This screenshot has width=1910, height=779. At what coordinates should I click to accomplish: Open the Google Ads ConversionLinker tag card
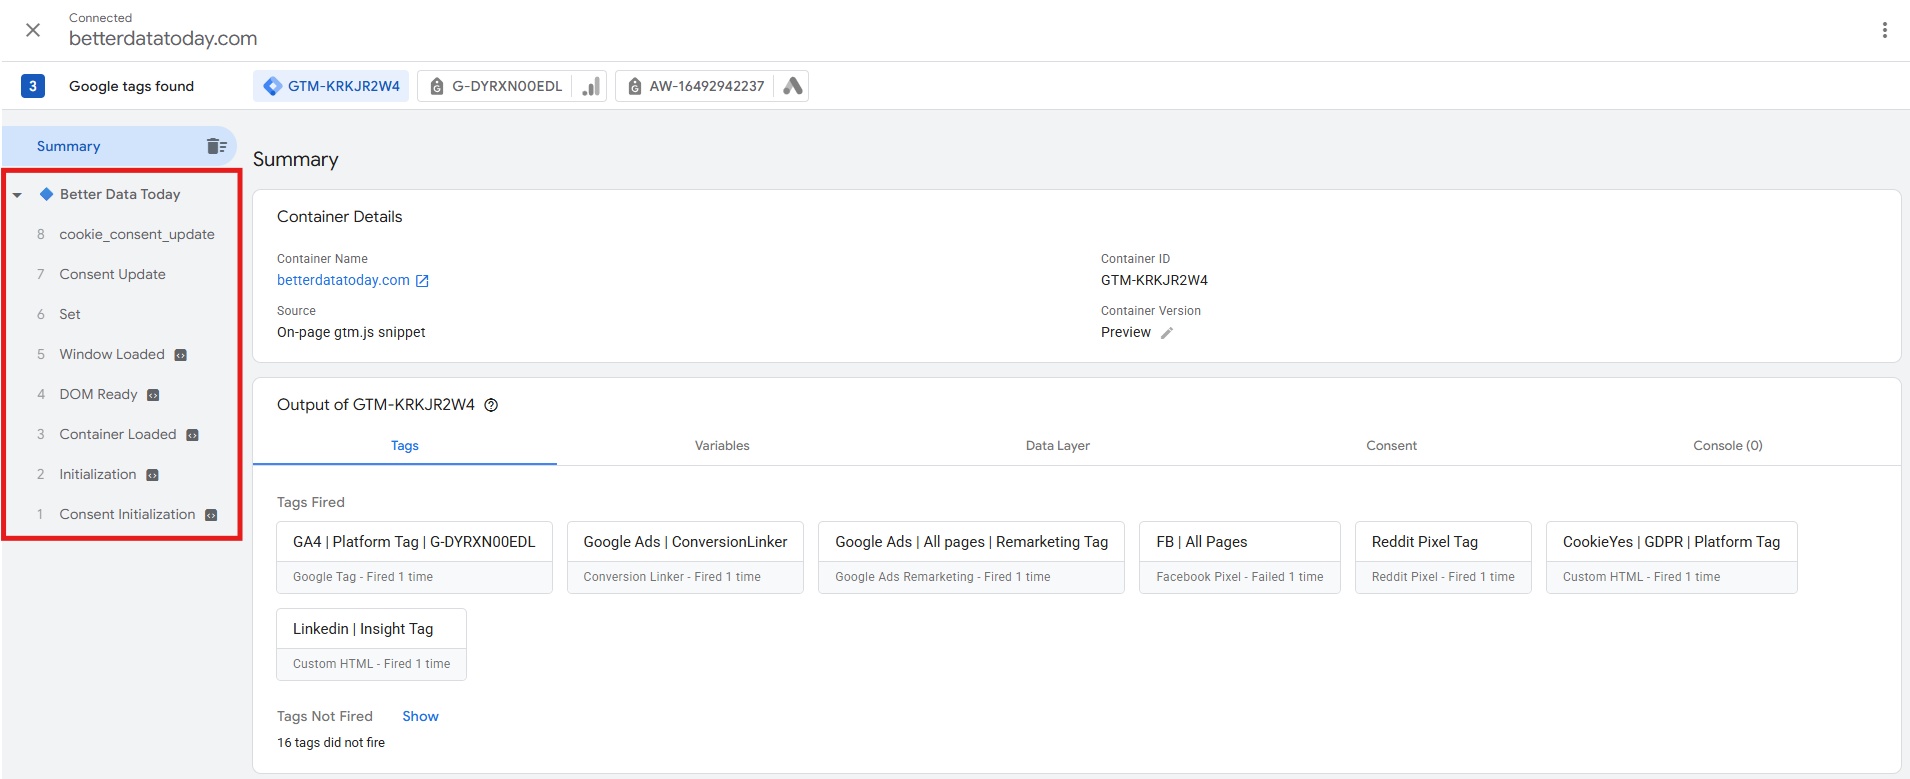685,557
